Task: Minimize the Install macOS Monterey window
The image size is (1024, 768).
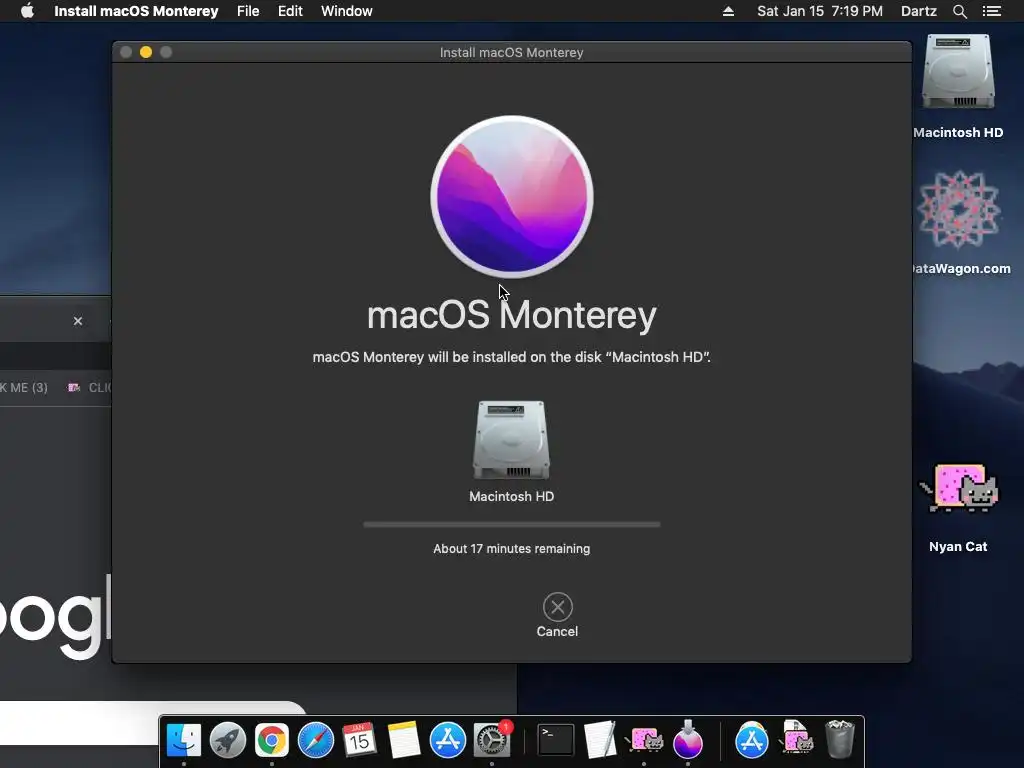Action: click(x=146, y=52)
